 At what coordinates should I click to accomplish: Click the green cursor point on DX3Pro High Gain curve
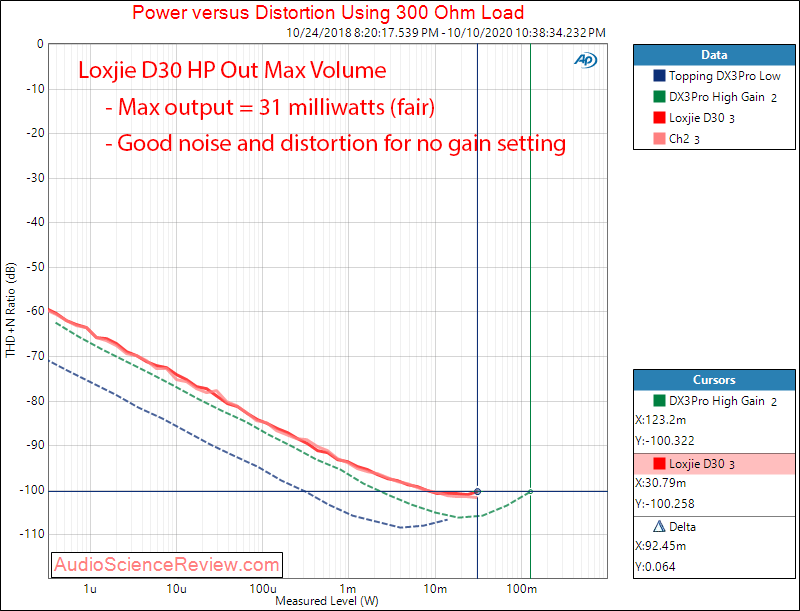pyautogui.click(x=531, y=492)
